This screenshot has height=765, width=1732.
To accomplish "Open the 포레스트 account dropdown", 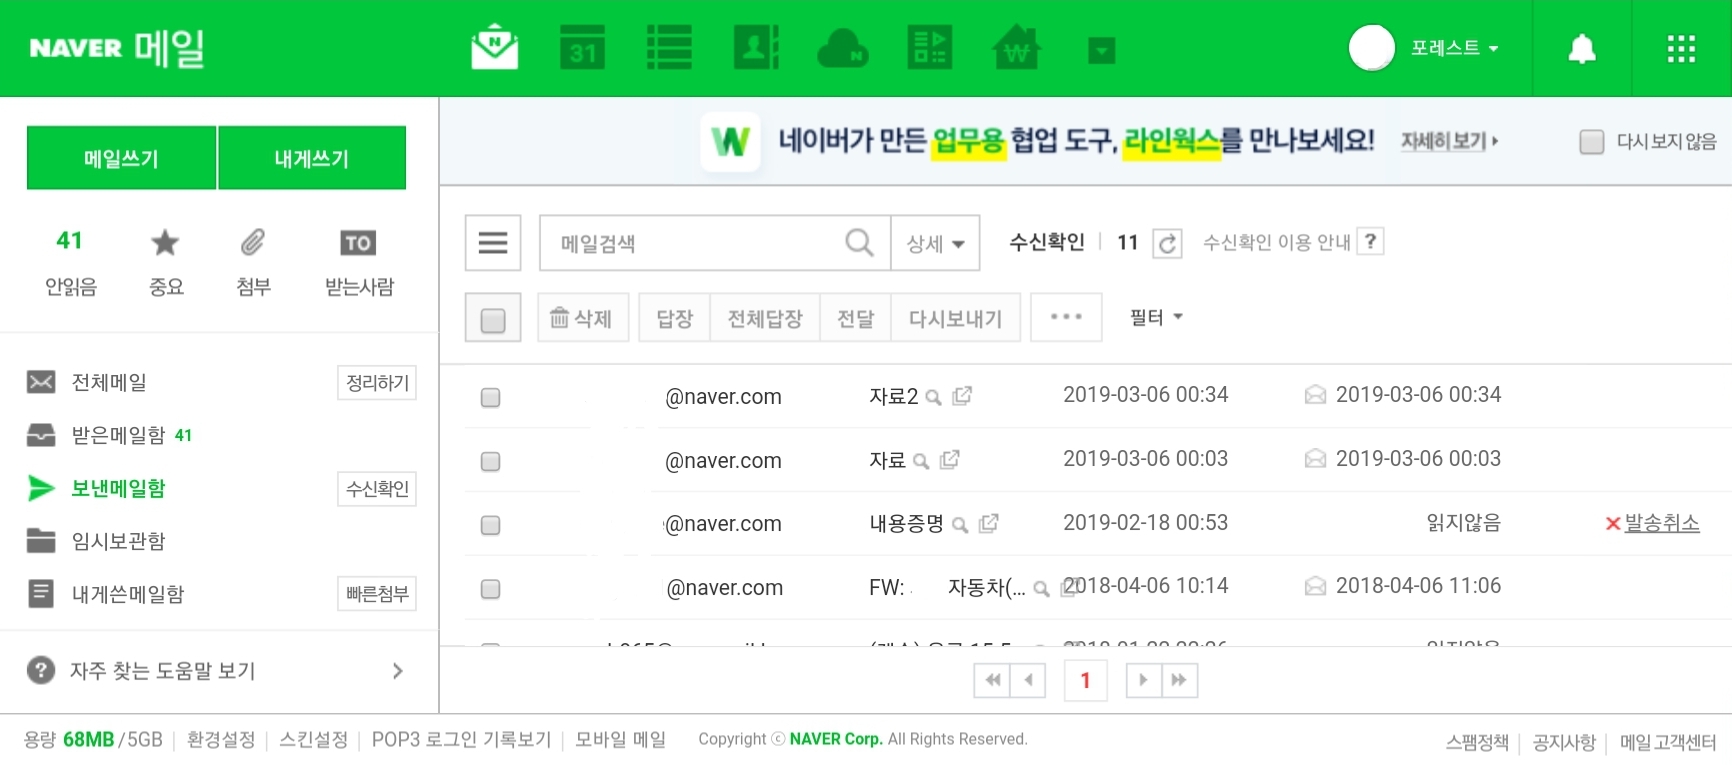I will 1454,48.
